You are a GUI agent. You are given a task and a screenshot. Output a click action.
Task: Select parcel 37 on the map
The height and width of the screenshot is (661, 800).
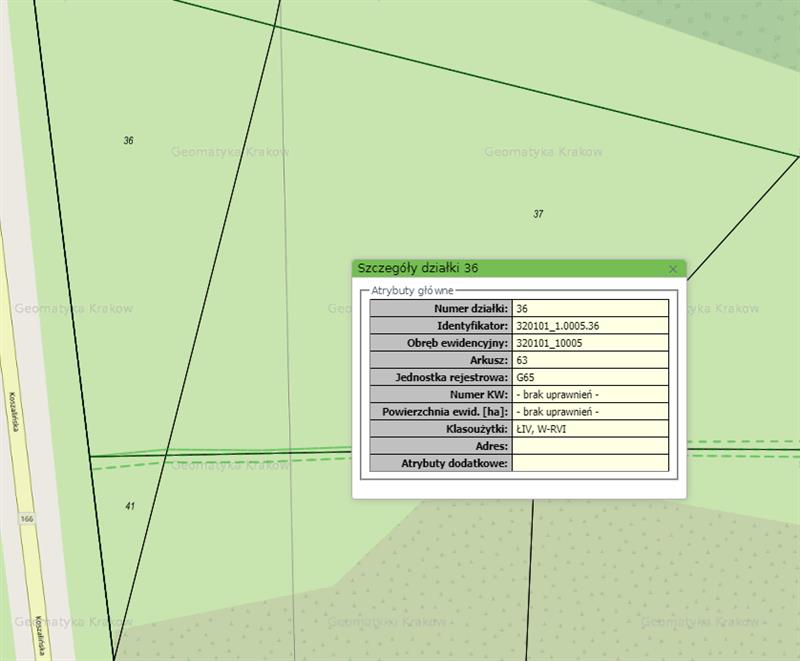(538, 214)
